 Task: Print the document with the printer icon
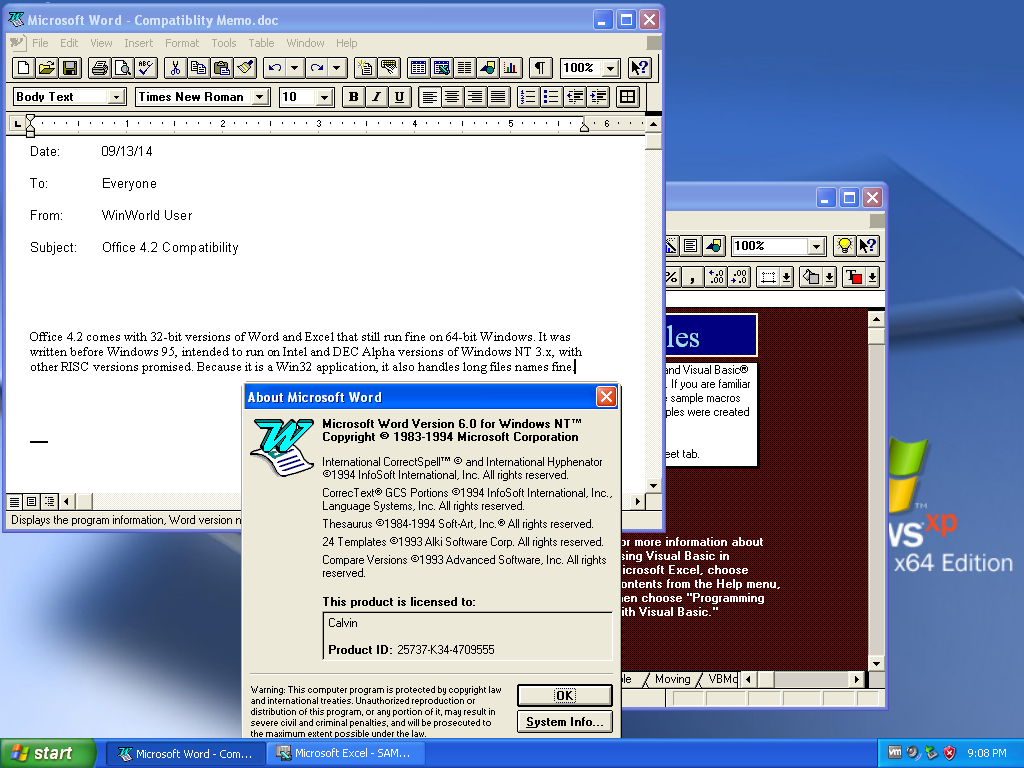[x=99, y=67]
